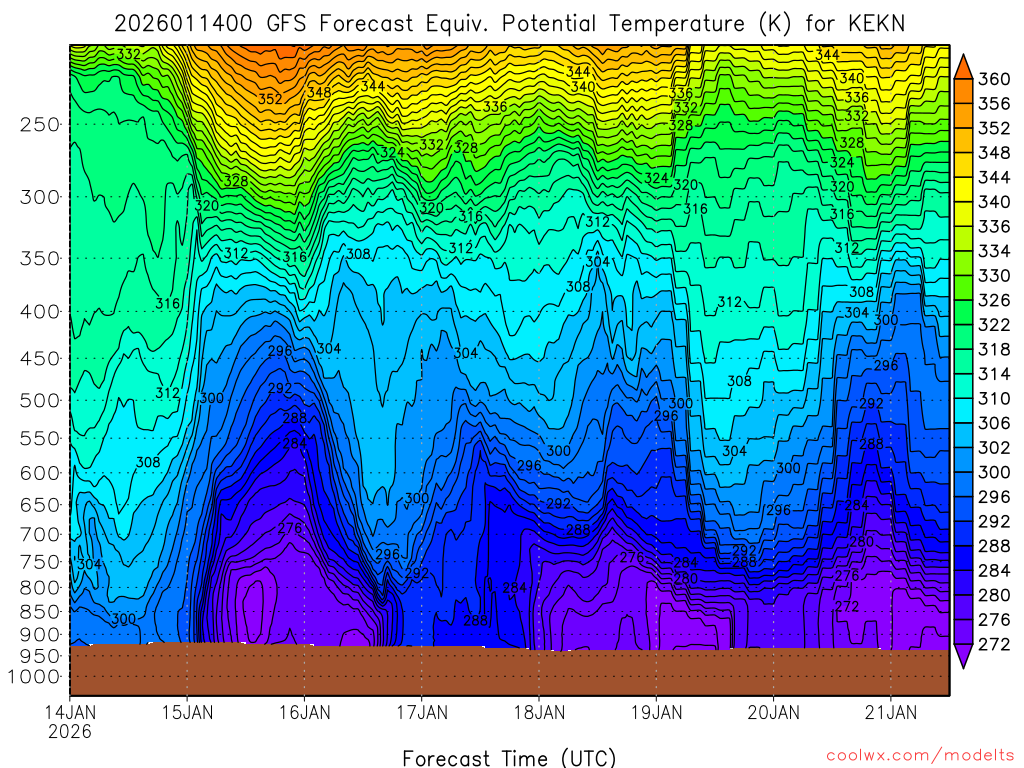Screen dimensions: 1024x768
Task: Select the 20JAN date label on x-axis
Action: click(x=774, y=712)
